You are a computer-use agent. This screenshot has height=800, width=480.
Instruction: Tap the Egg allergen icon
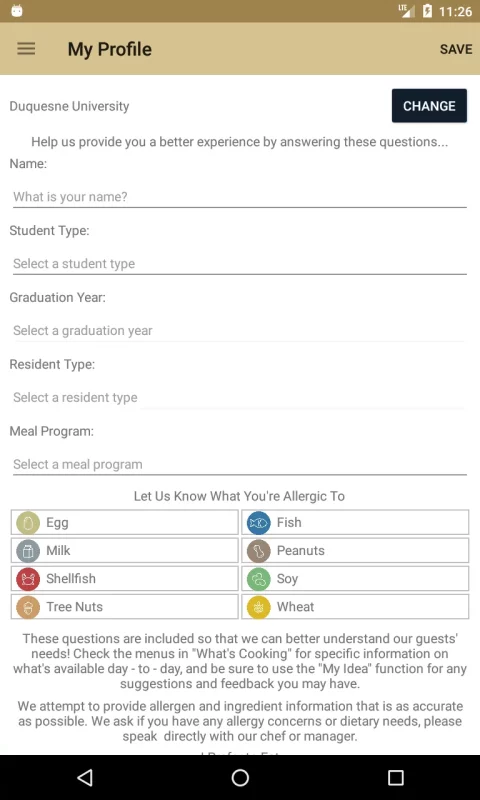[28, 523]
